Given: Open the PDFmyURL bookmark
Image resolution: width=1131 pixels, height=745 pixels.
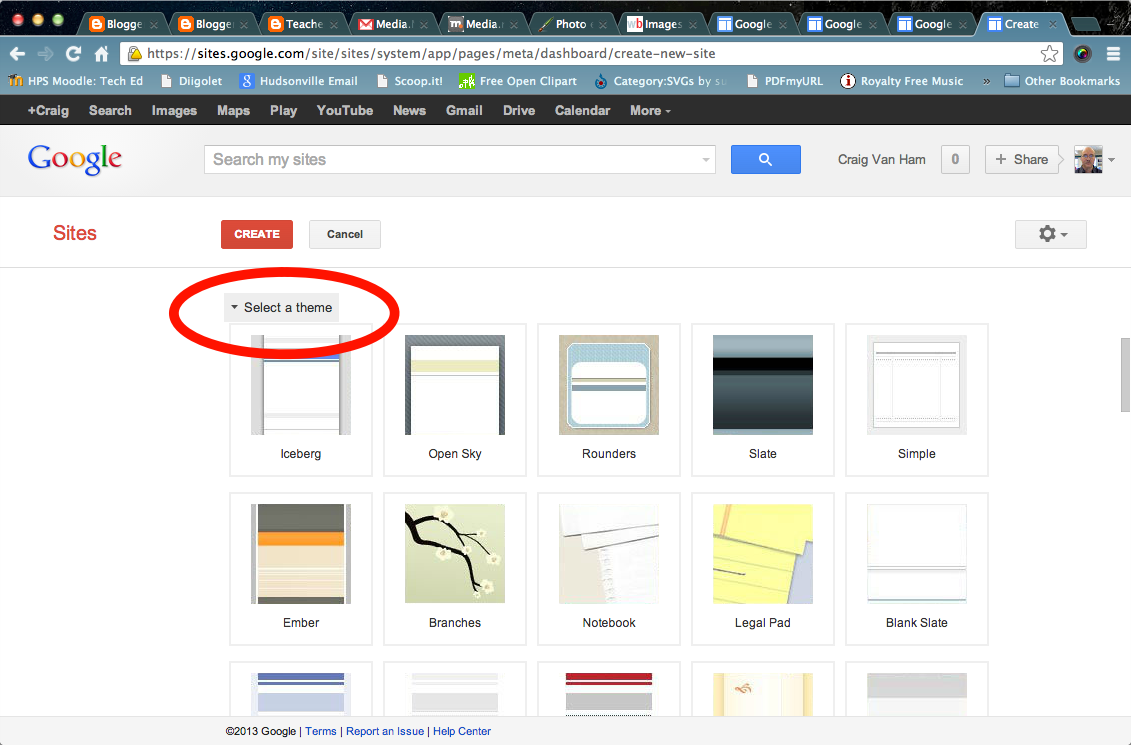Looking at the screenshot, I should [x=785, y=81].
